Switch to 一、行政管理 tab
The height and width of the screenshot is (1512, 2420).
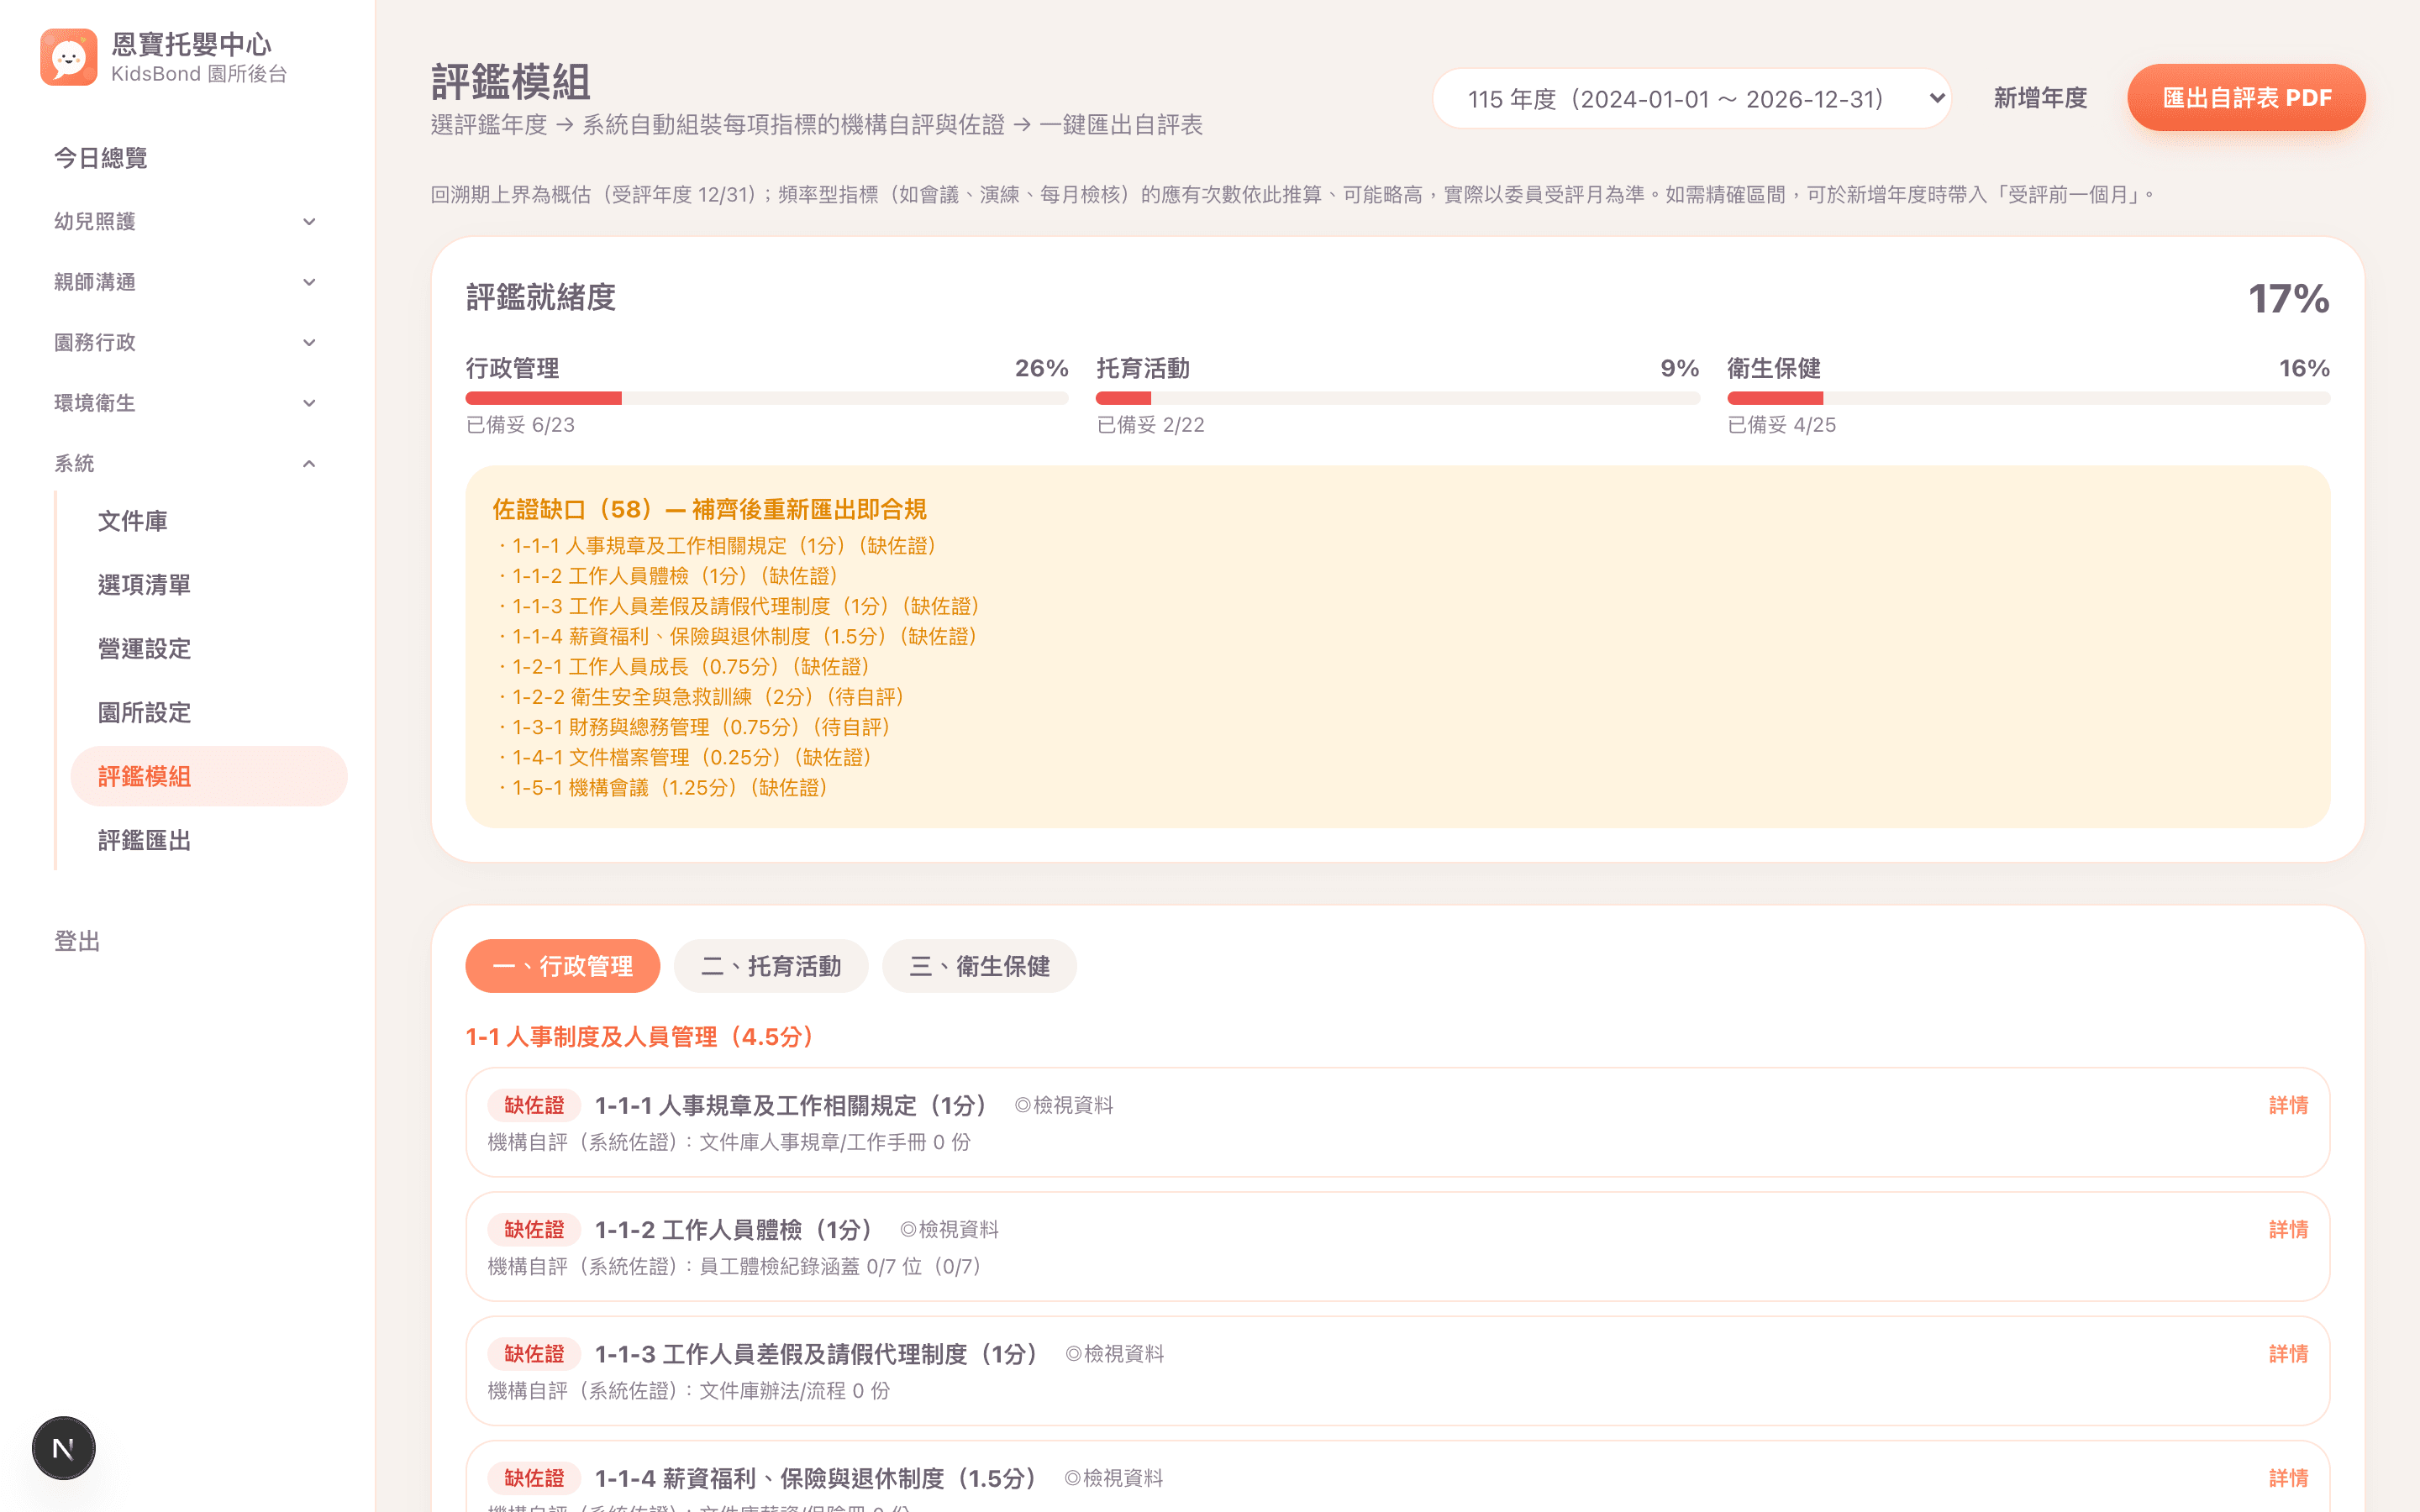(563, 966)
